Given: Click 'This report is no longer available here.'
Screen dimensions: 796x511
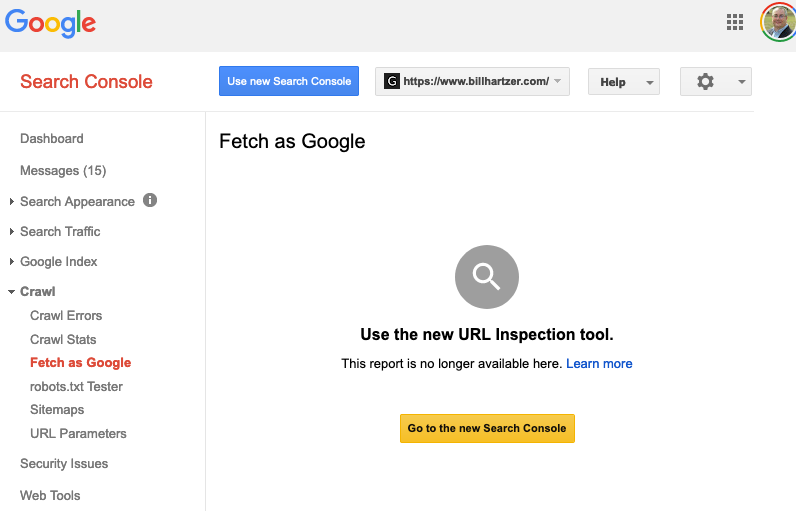Looking at the screenshot, I should [x=451, y=364].
